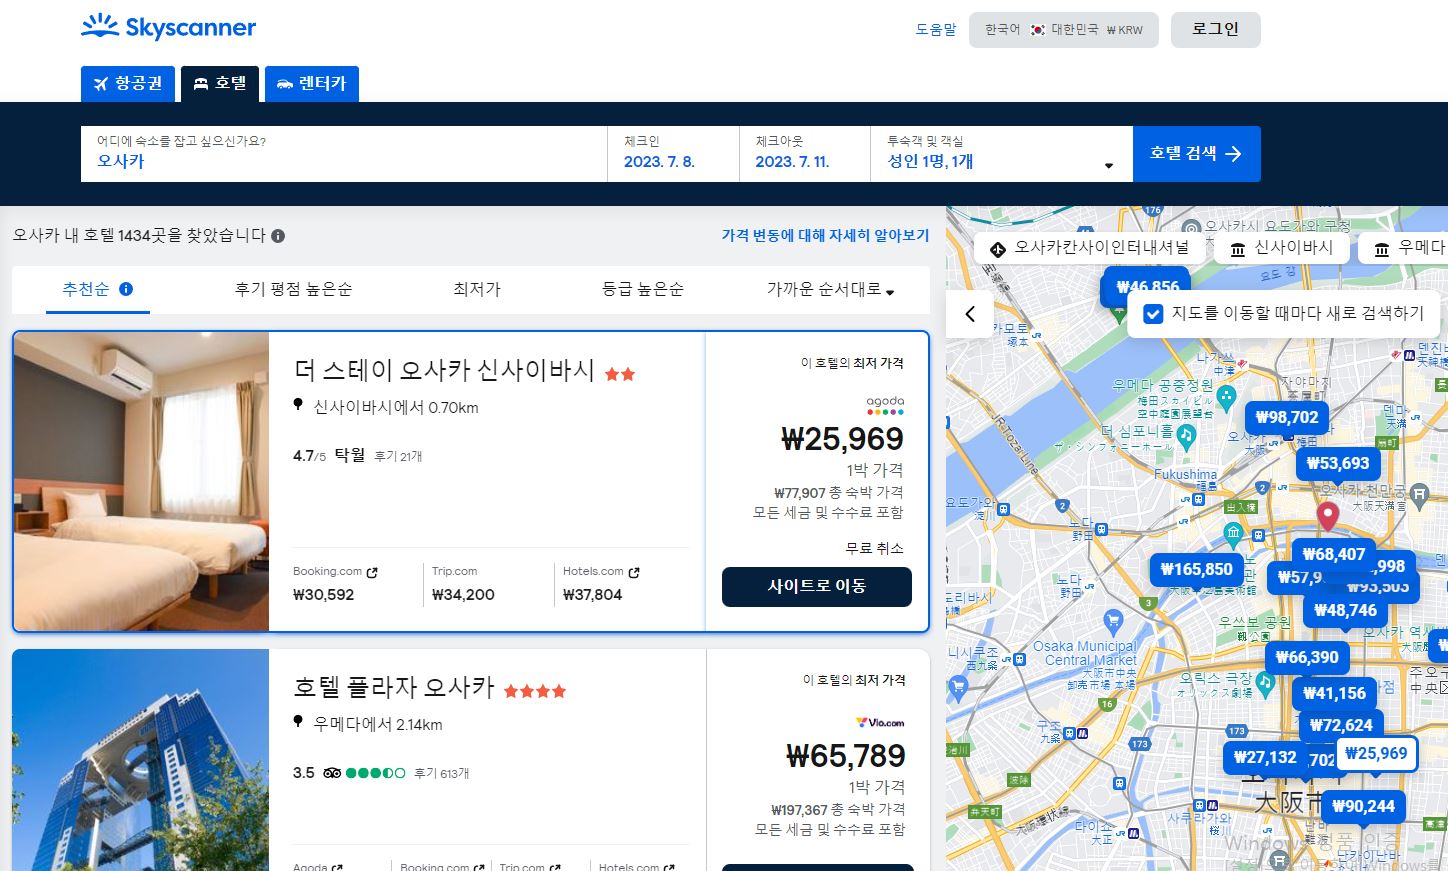Click the 후기 21개 review count
This screenshot has height=871, width=1448.
[398, 456]
